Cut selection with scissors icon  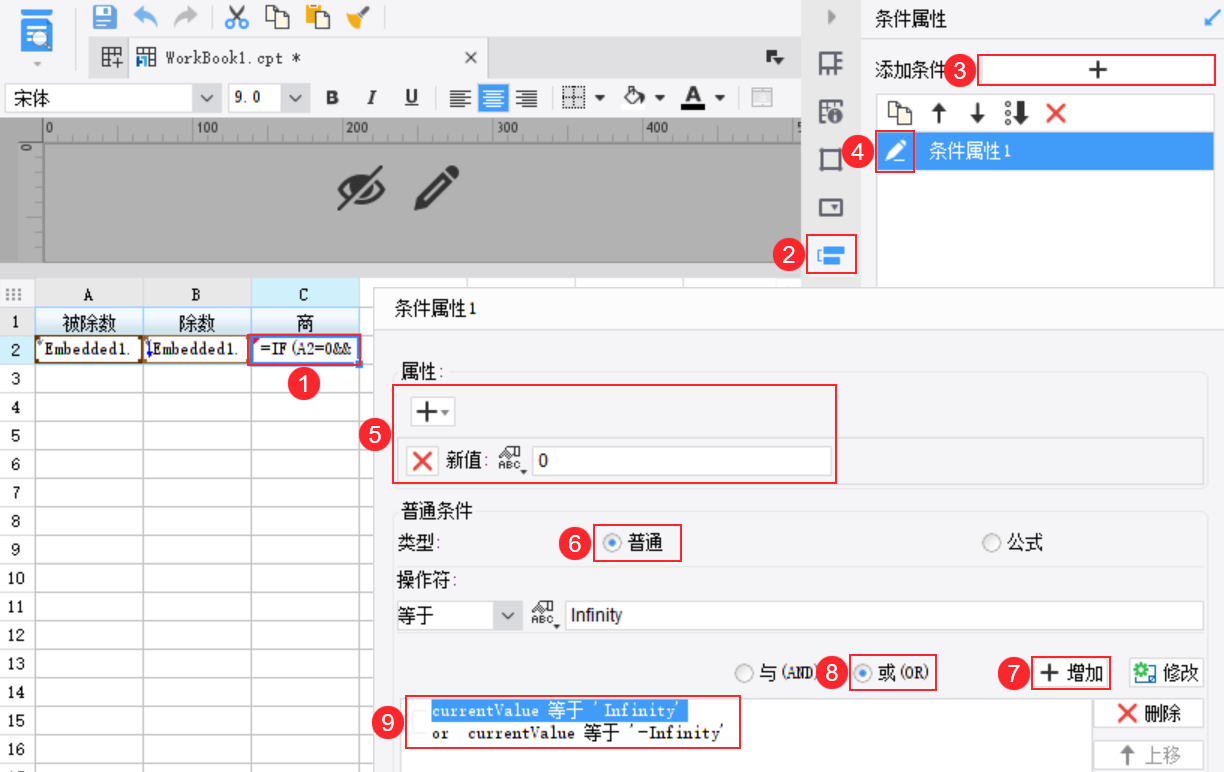pyautogui.click(x=236, y=16)
